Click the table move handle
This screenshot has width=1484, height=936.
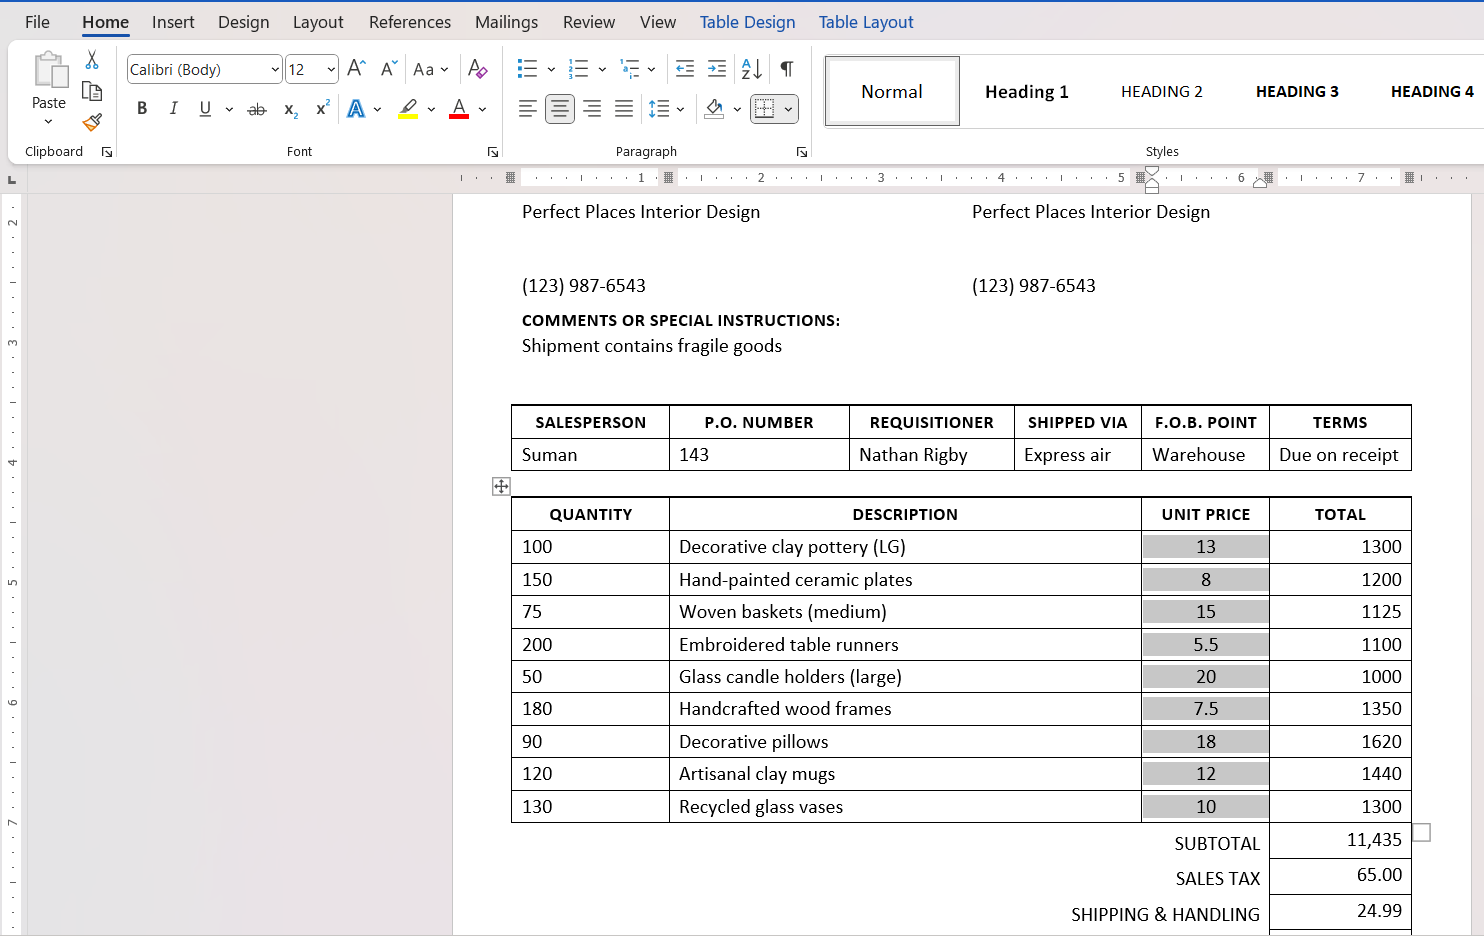(501, 486)
